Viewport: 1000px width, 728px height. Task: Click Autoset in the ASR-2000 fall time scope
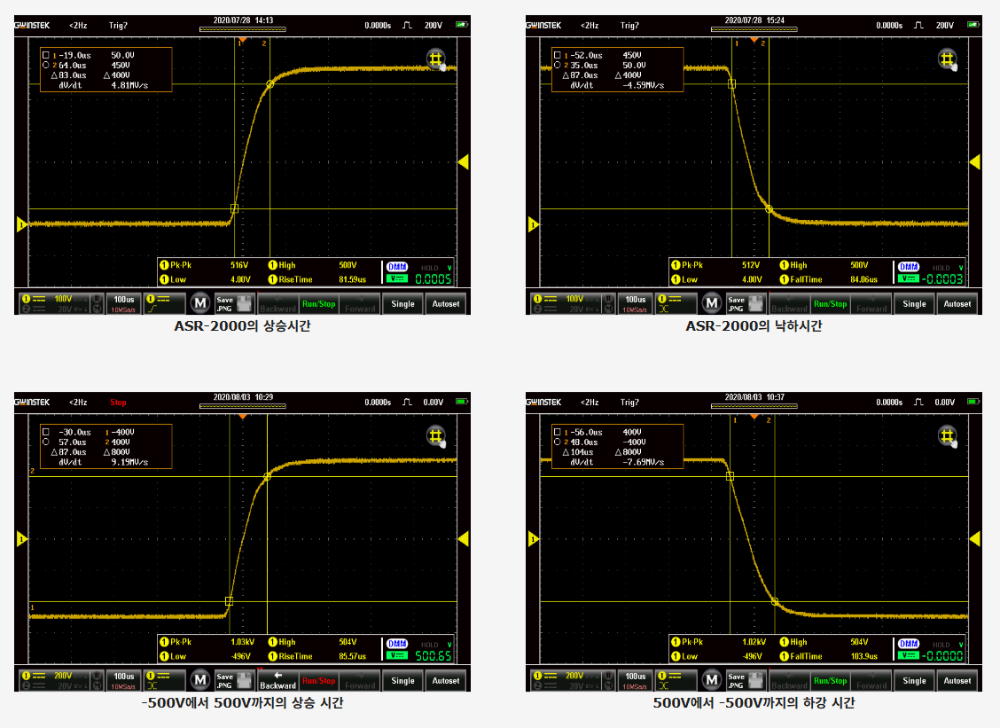tap(957, 304)
